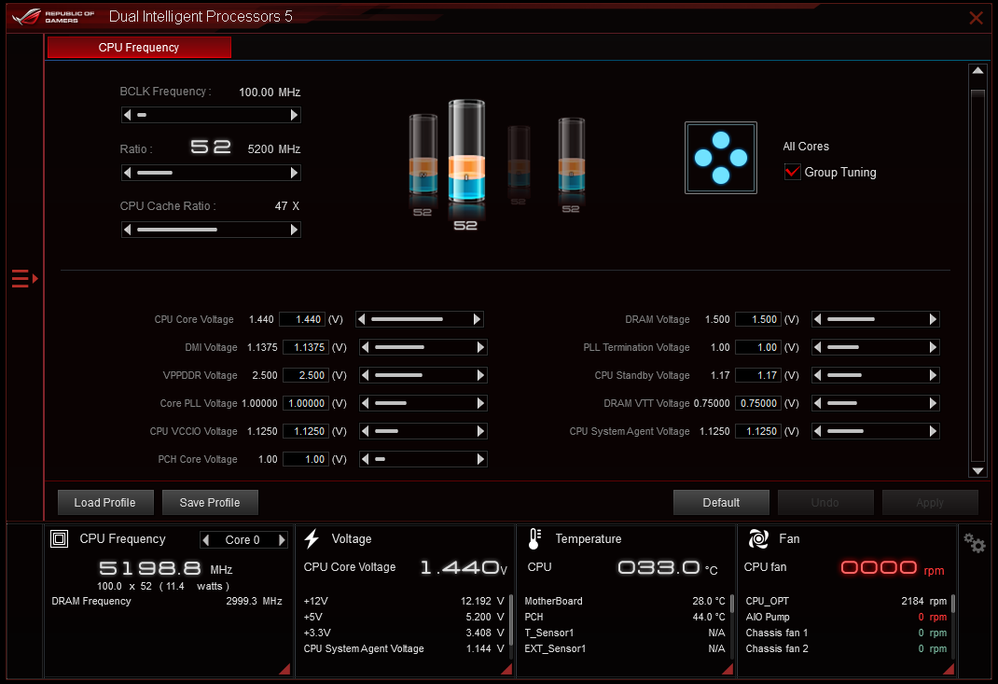
Task: Click the Save Profile button
Action: click(209, 502)
